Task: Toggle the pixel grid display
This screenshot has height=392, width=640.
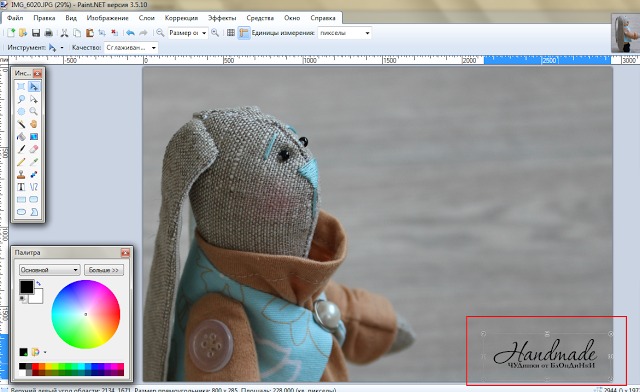Action: [x=231, y=33]
